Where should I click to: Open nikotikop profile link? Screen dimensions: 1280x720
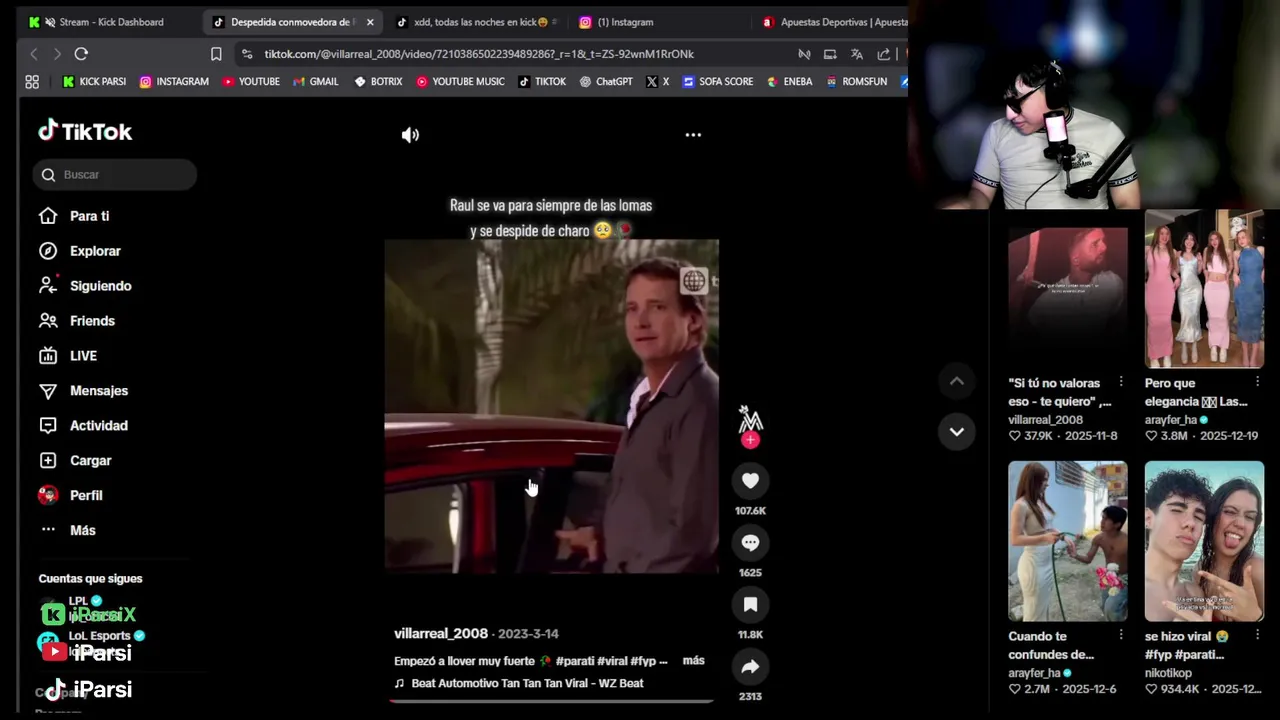[1168, 673]
